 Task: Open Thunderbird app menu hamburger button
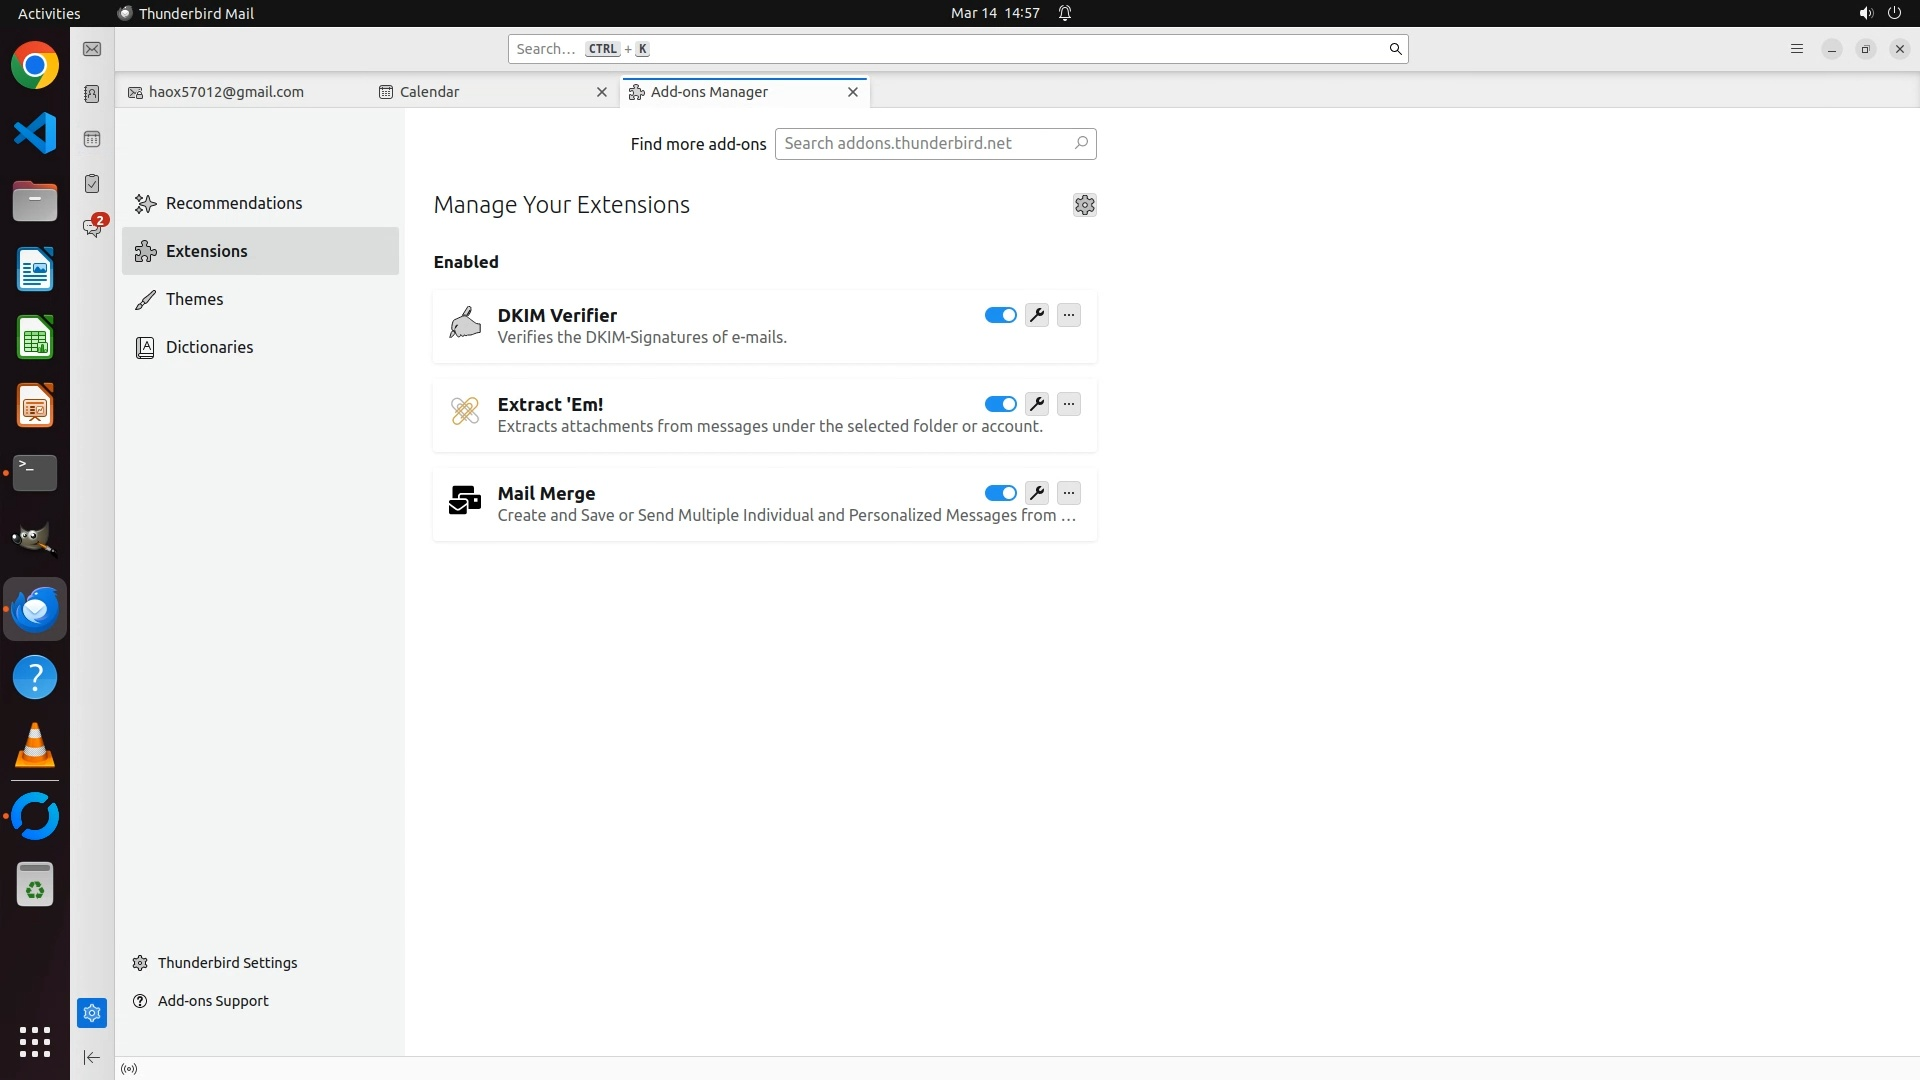(1797, 49)
